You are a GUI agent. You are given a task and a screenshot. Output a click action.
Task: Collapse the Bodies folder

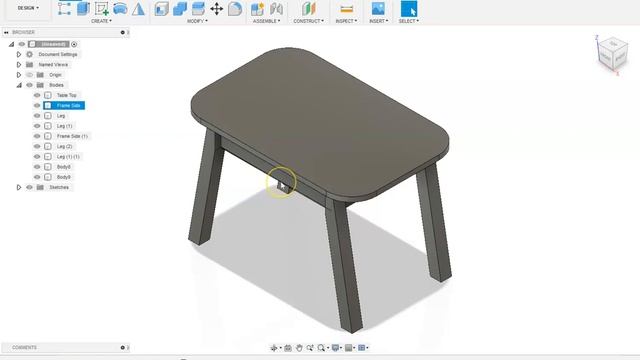[x=19, y=85]
